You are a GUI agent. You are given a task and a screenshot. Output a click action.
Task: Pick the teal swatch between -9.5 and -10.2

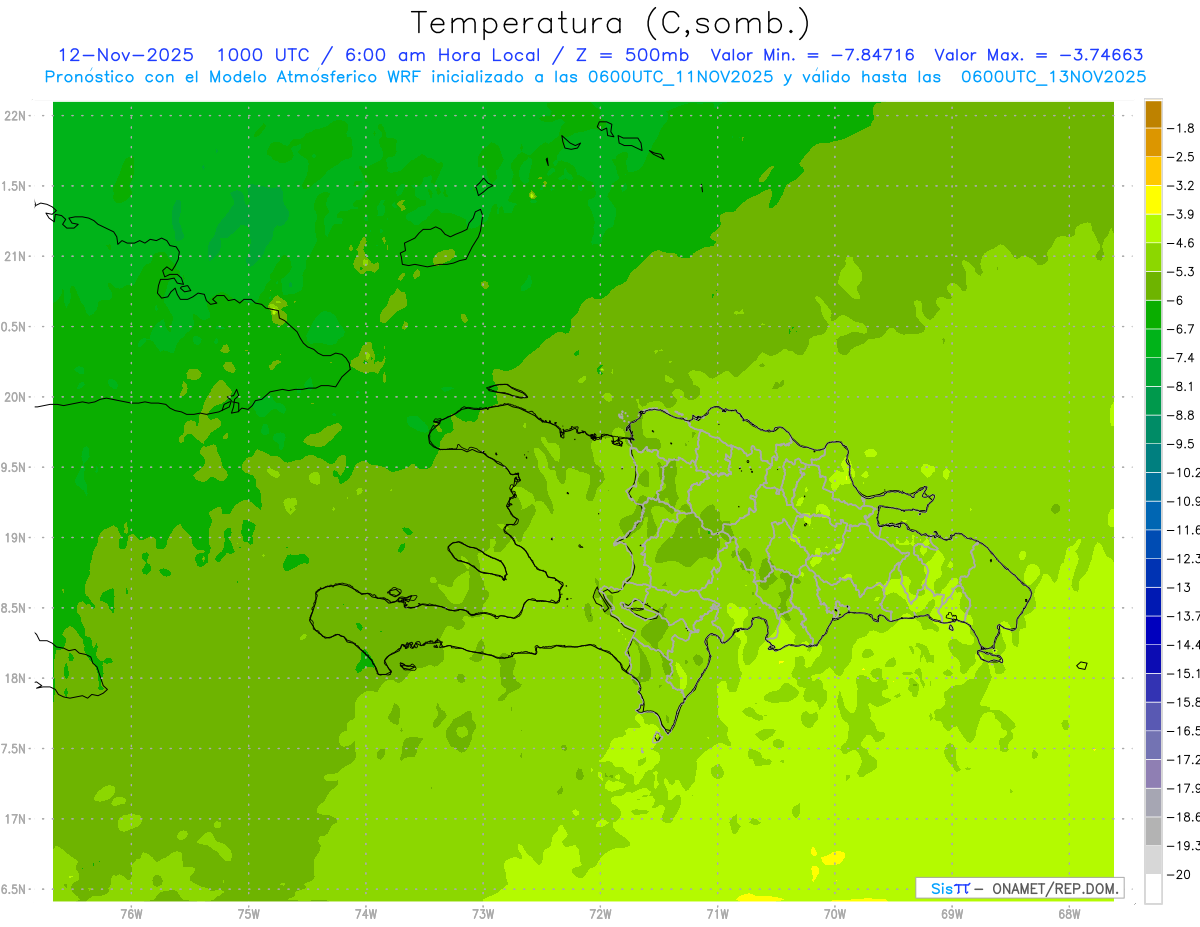click(1153, 458)
